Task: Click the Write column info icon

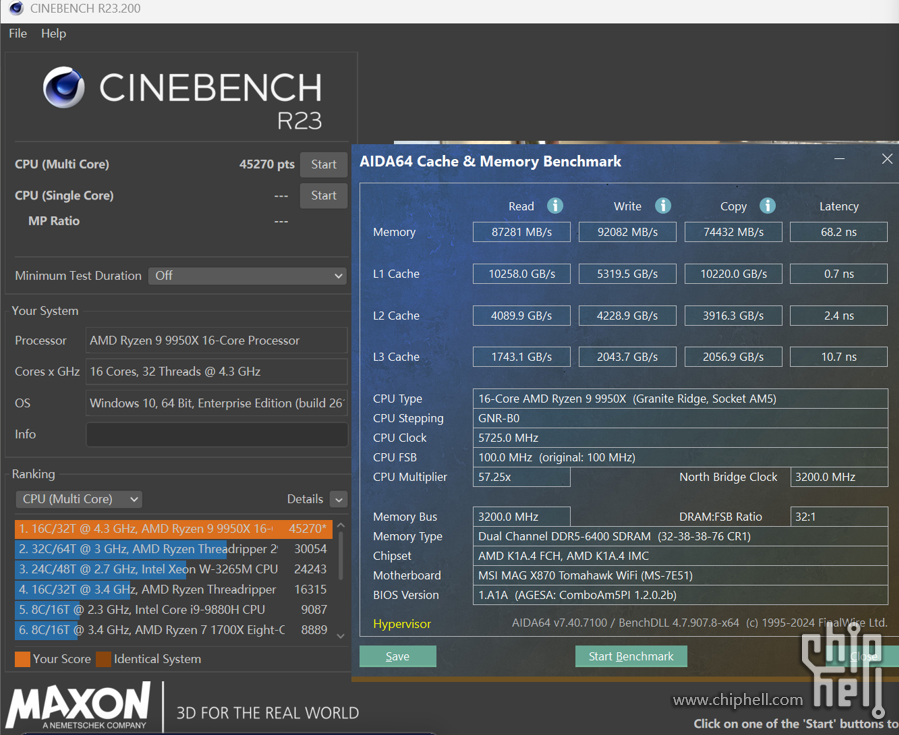Action: coord(663,205)
